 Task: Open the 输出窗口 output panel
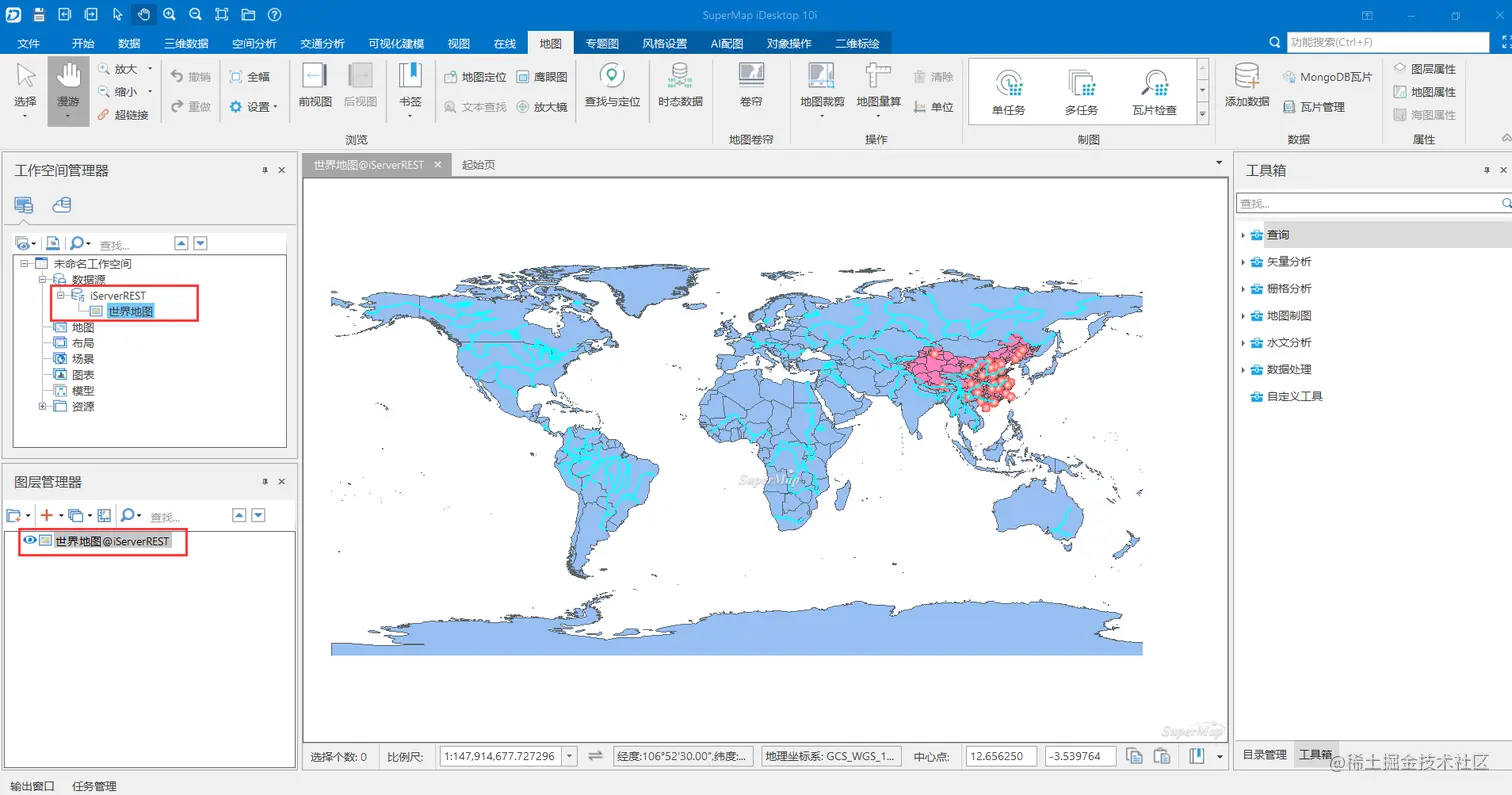click(x=33, y=786)
